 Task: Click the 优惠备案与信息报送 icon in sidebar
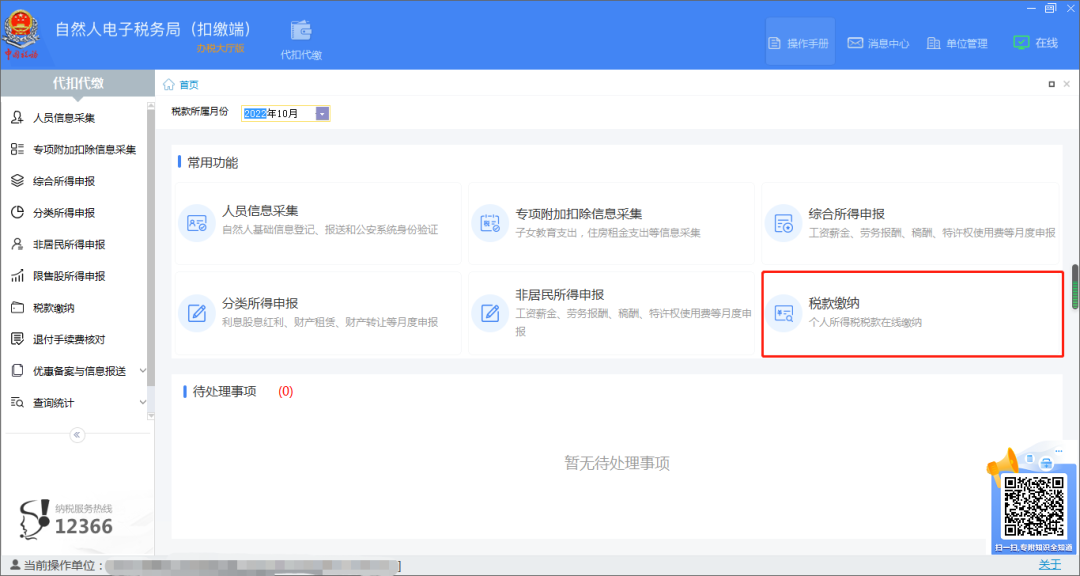point(17,371)
